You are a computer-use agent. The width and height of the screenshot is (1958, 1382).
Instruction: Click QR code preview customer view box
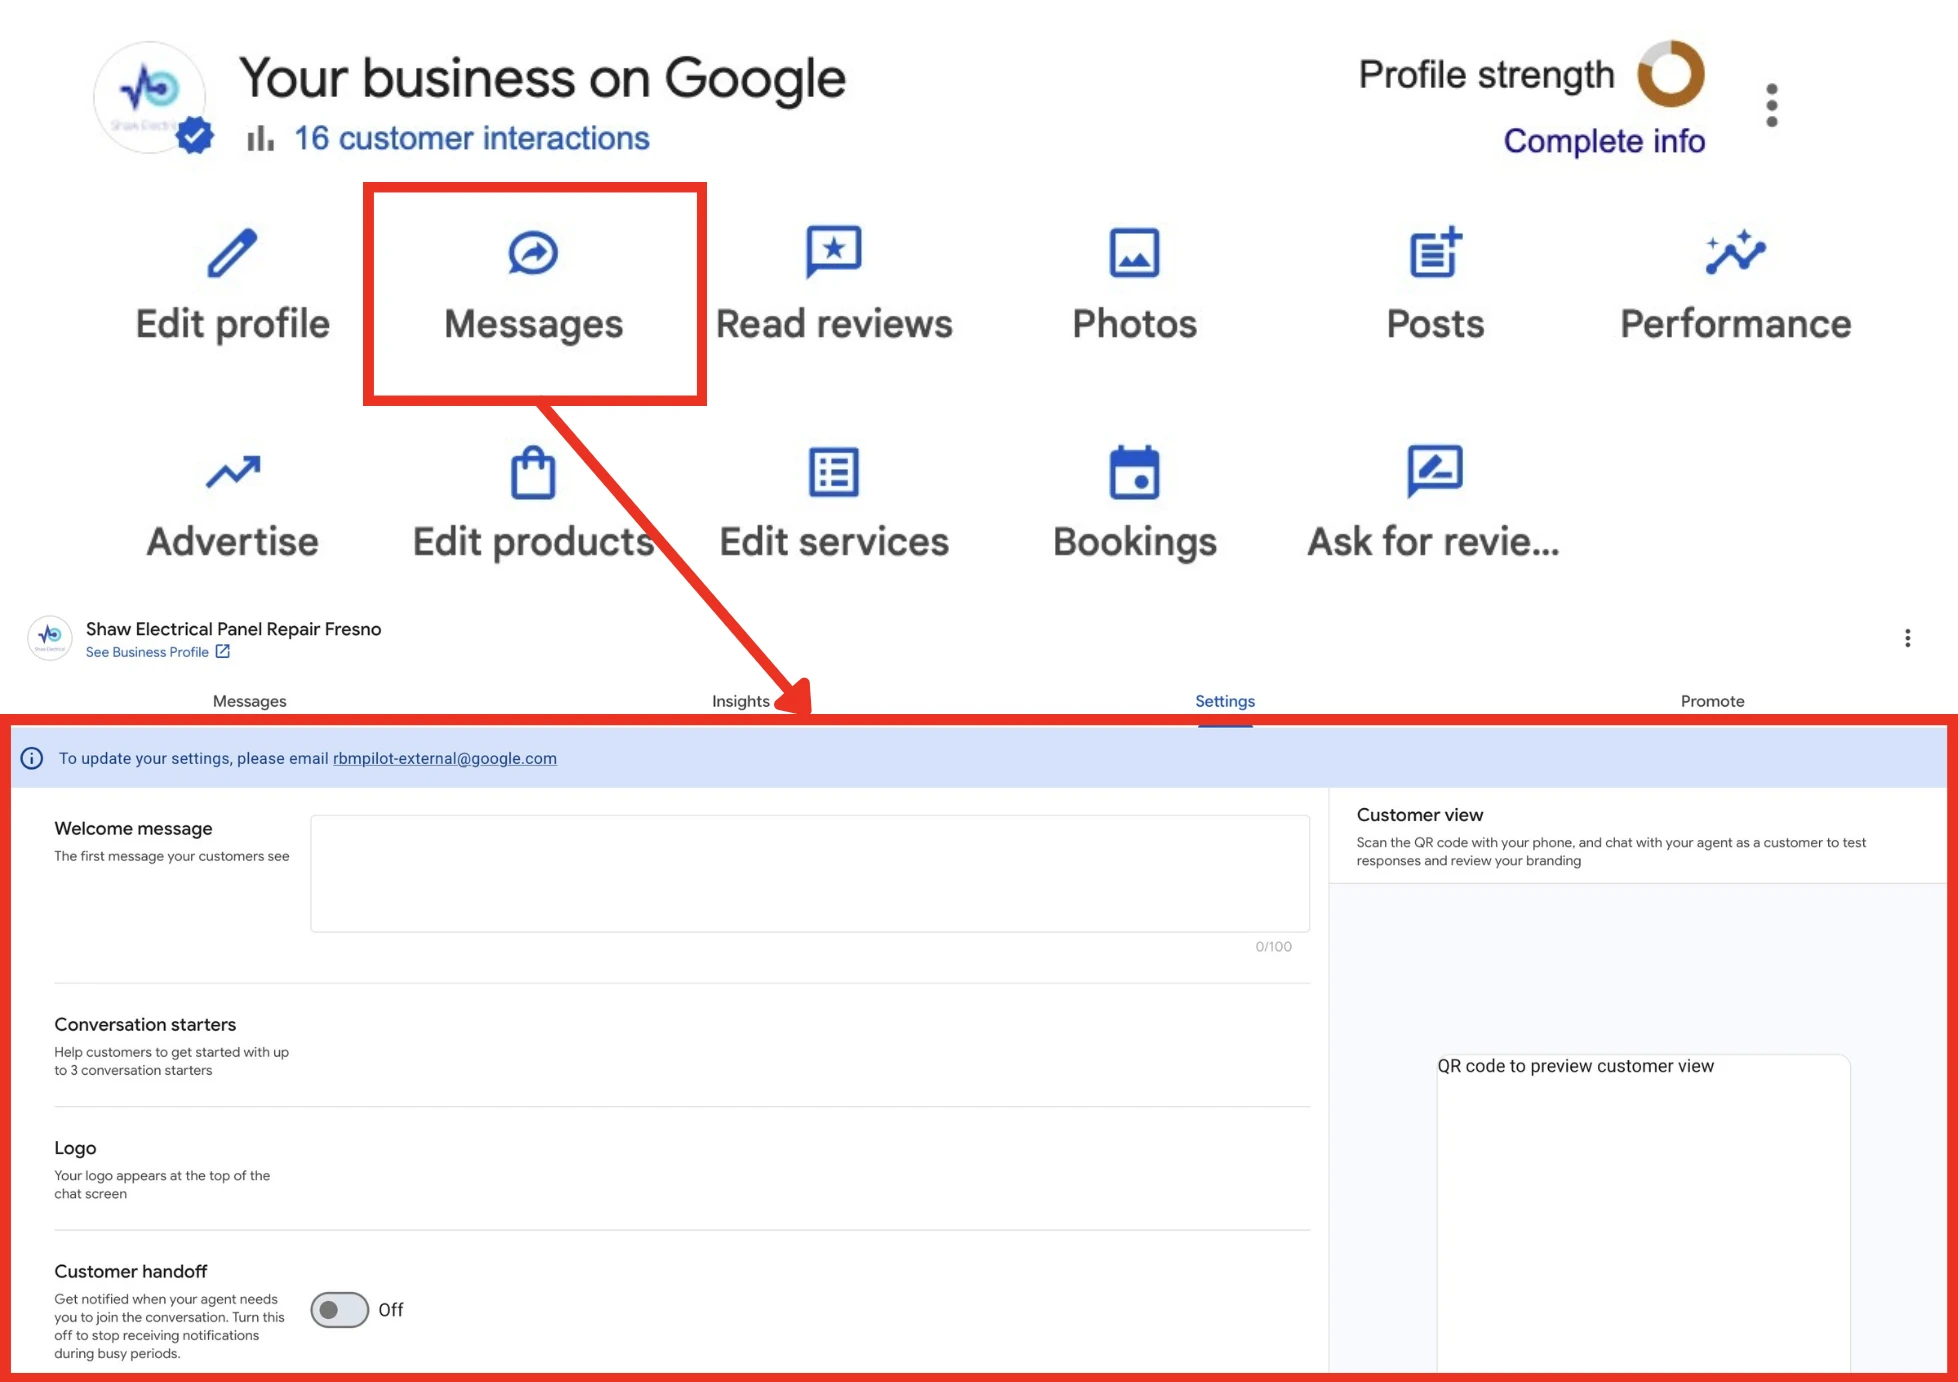(x=1643, y=1215)
